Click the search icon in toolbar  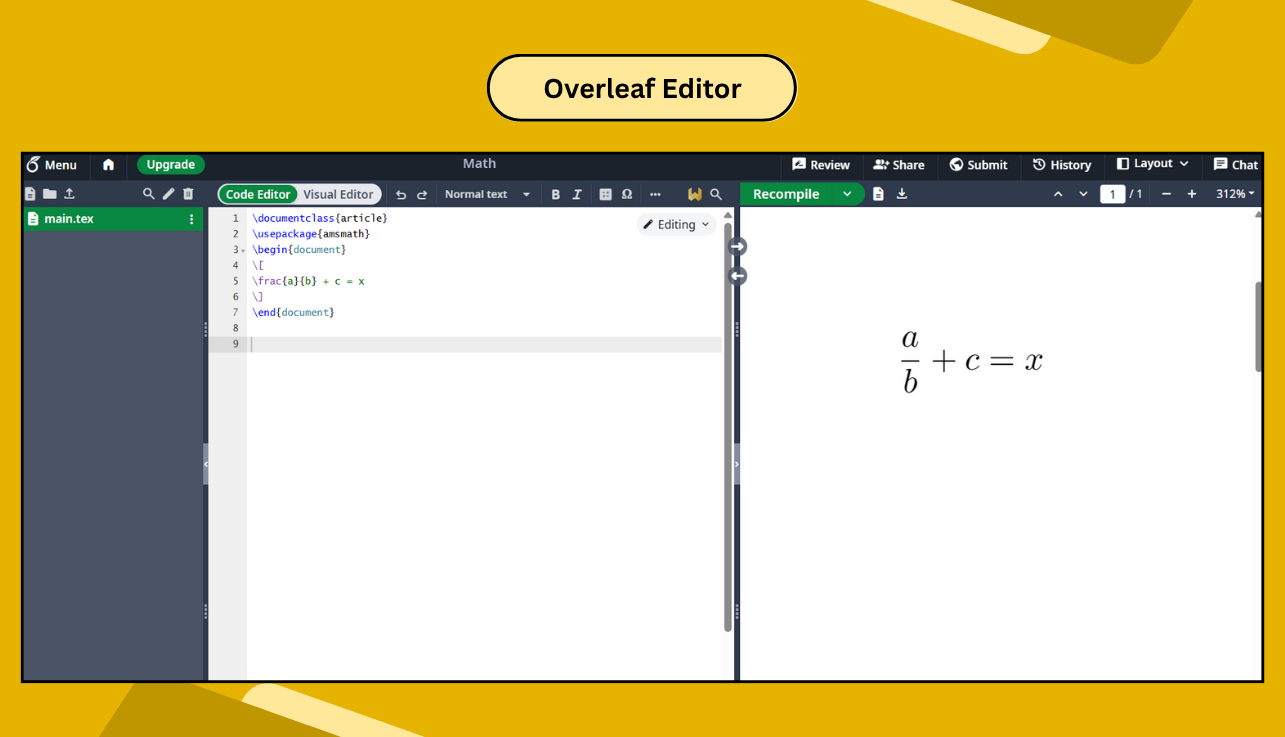coord(716,194)
